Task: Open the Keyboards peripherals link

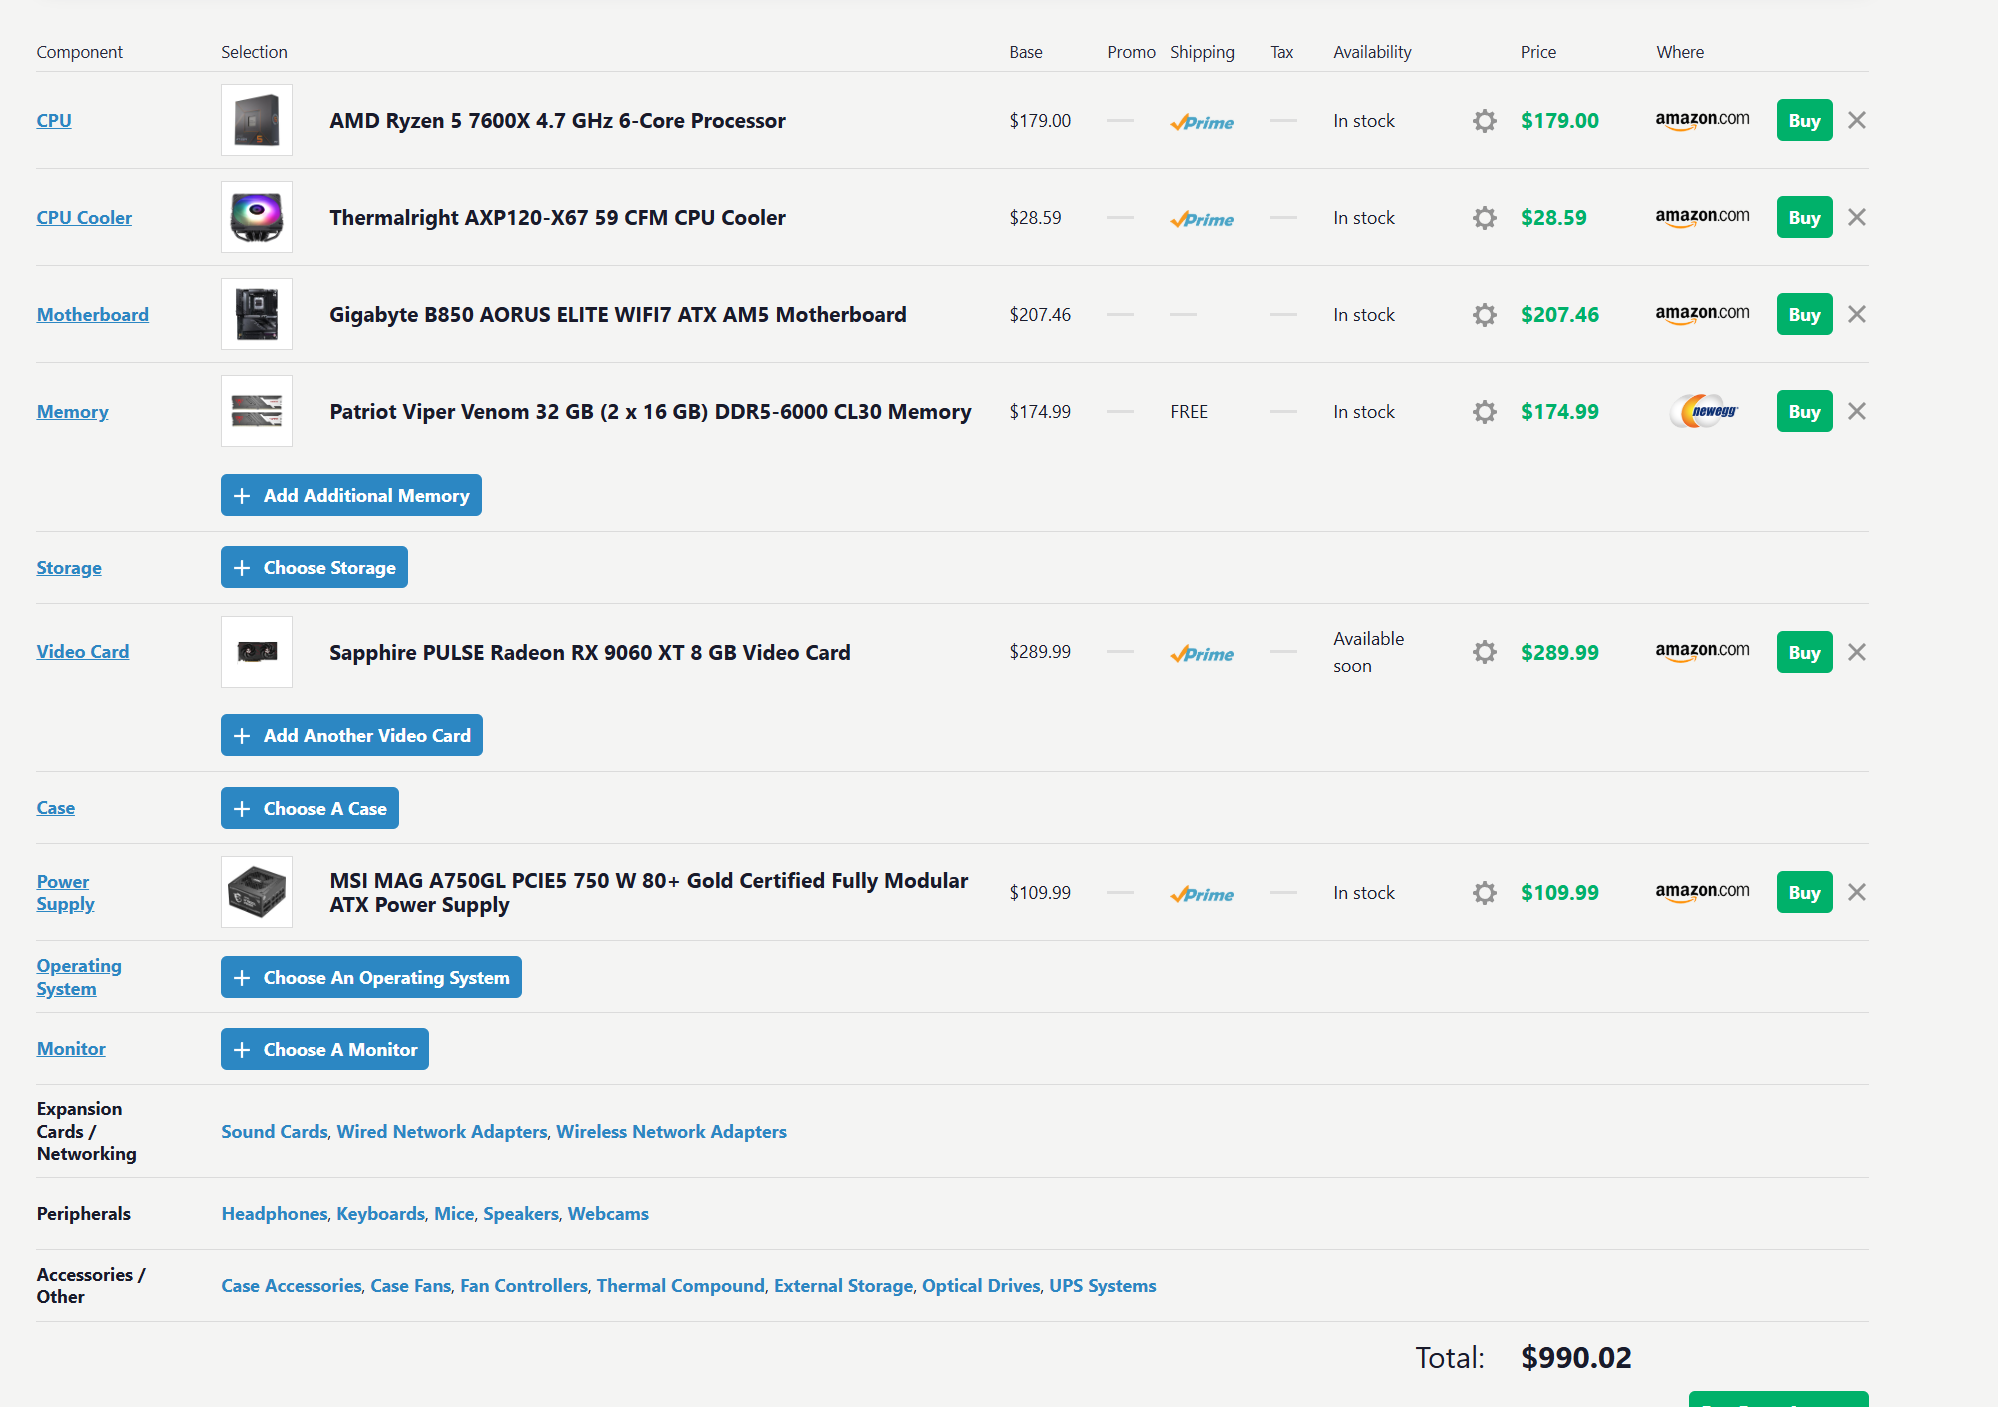Action: [380, 1213]
